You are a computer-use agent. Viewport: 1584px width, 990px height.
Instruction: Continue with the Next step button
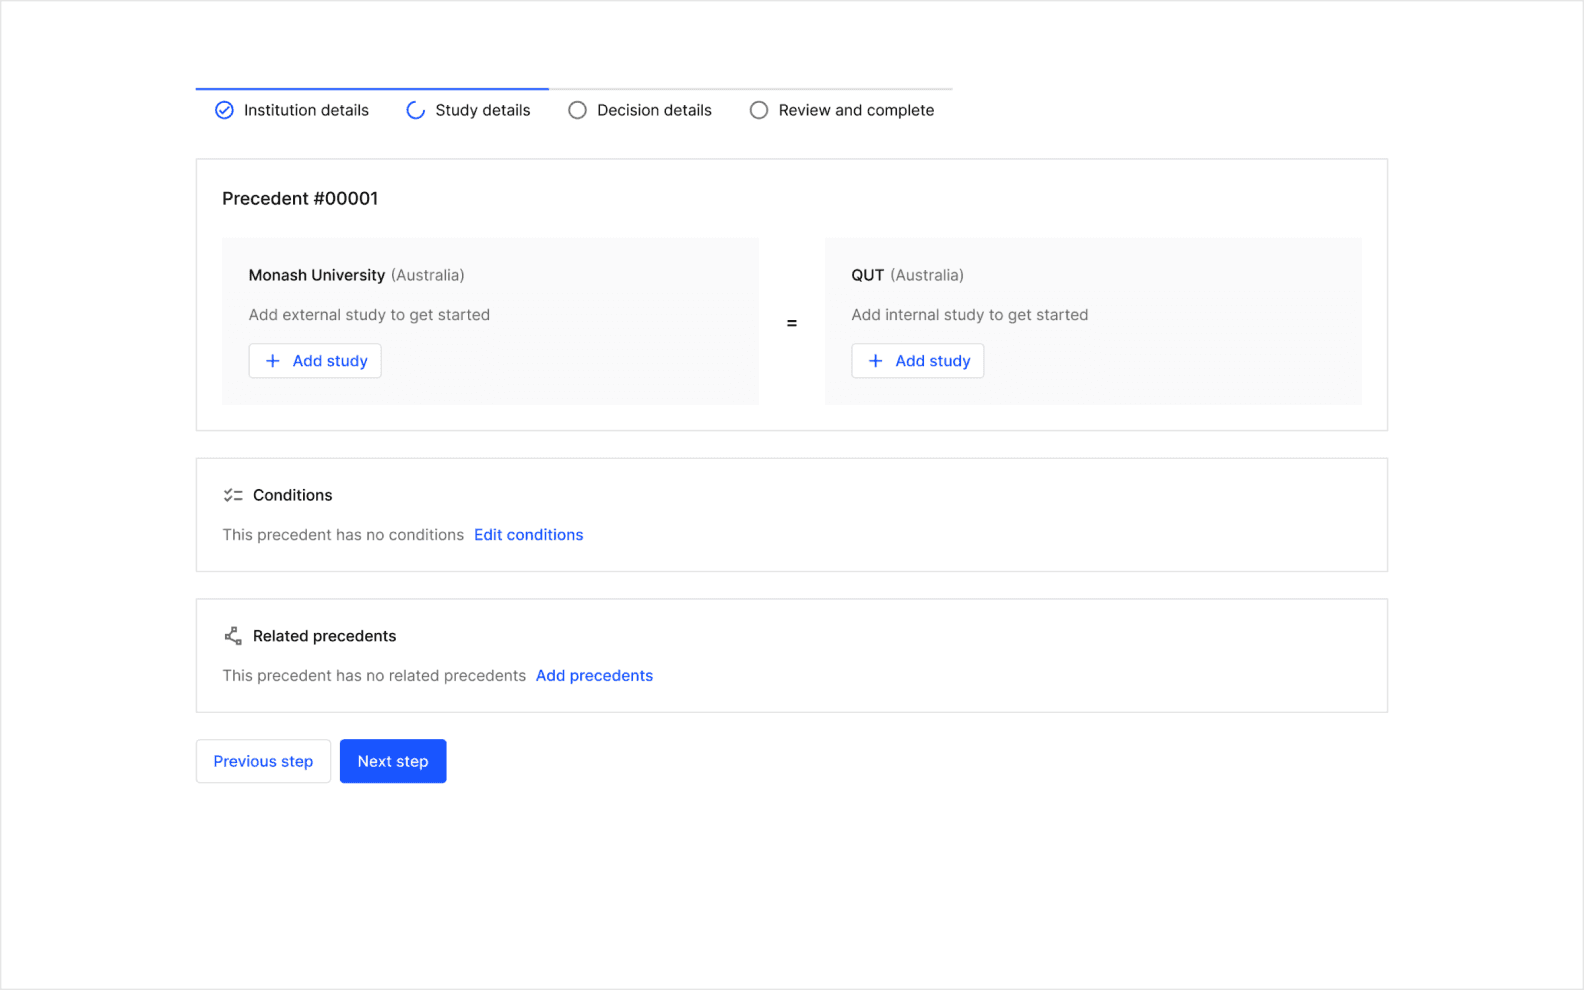(x=393, y=761)
